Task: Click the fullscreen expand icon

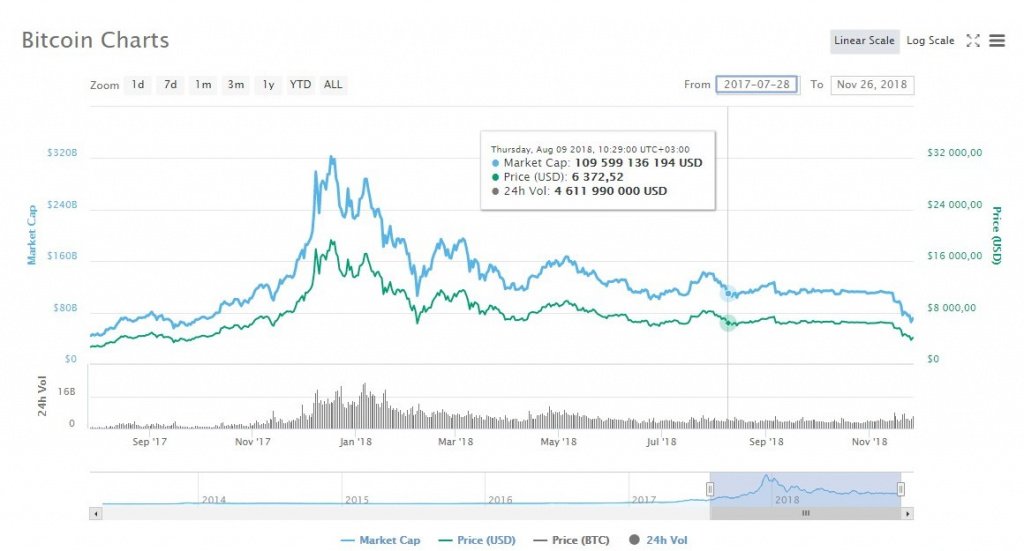Action: (x=973, y=41)
